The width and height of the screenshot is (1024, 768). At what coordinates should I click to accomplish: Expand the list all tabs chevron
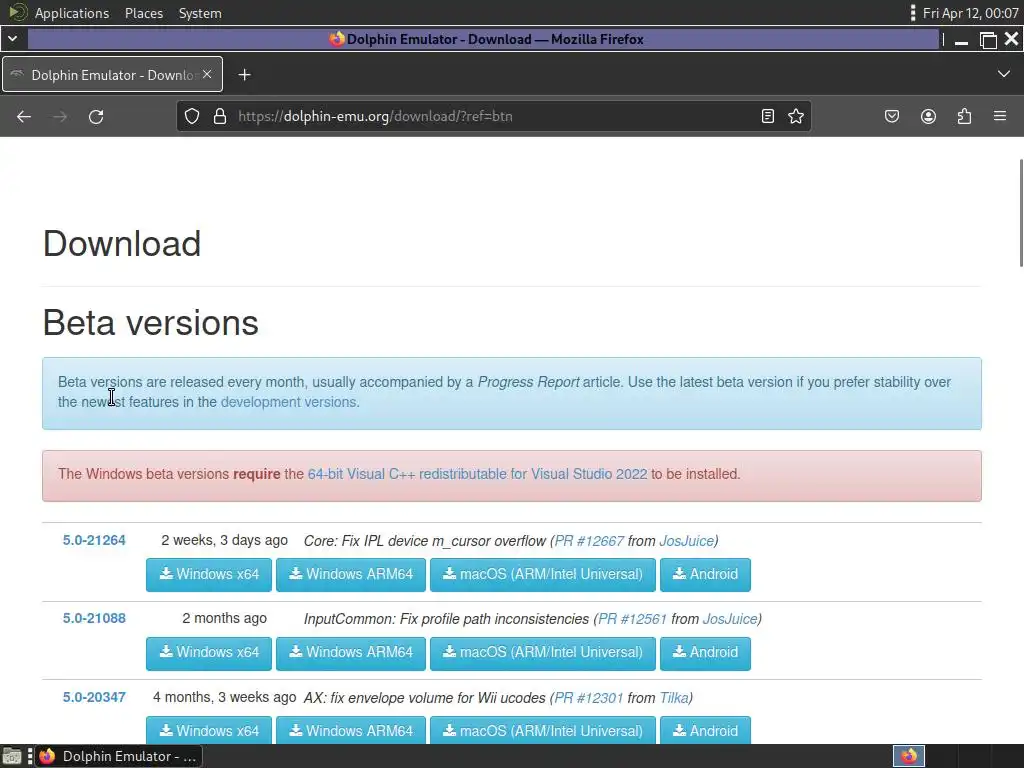[x=1004, y=74]
